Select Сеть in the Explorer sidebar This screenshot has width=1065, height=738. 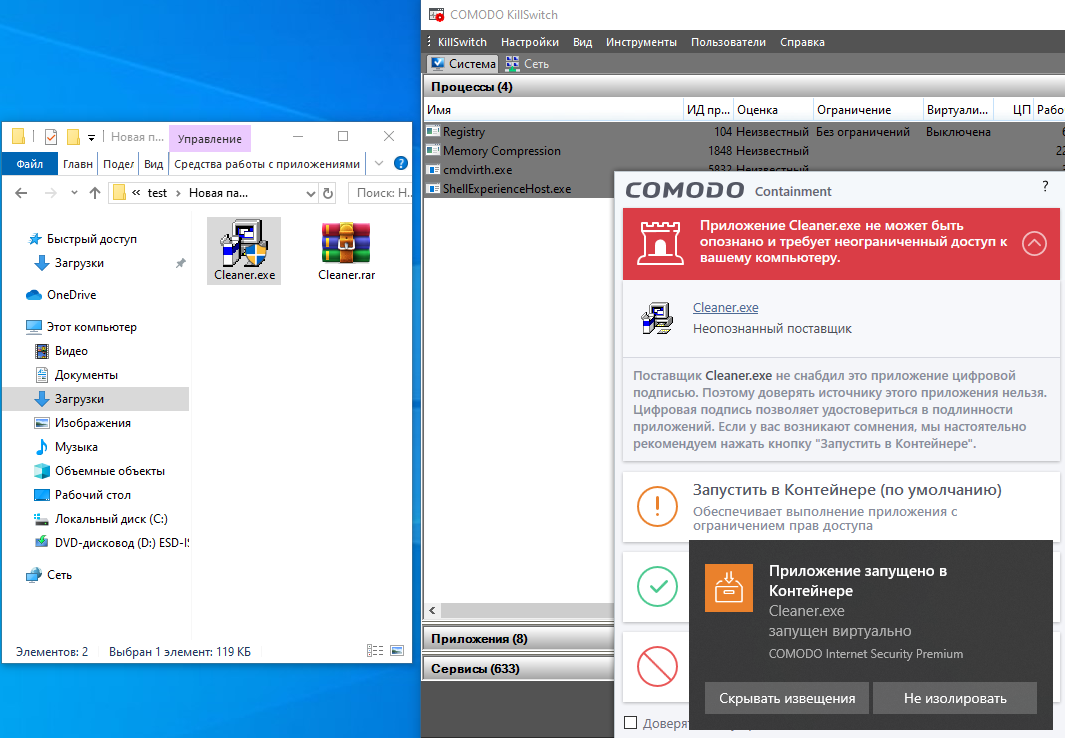(x=59, y=574)
